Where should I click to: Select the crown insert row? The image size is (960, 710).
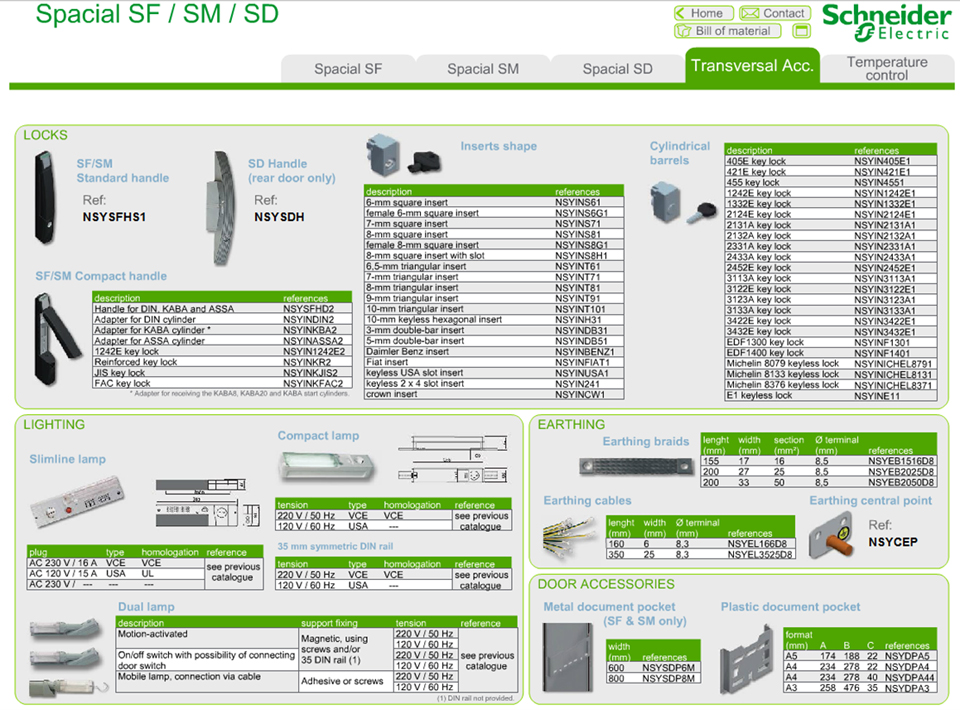coord(494,394)
